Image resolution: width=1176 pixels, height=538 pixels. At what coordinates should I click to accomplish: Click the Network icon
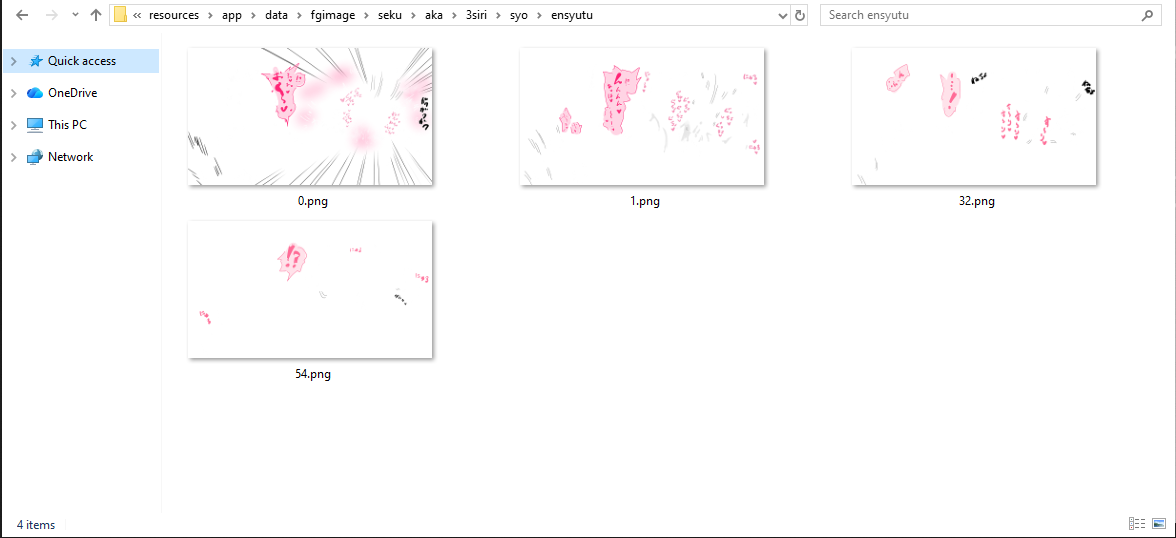[x=35, y=157]
